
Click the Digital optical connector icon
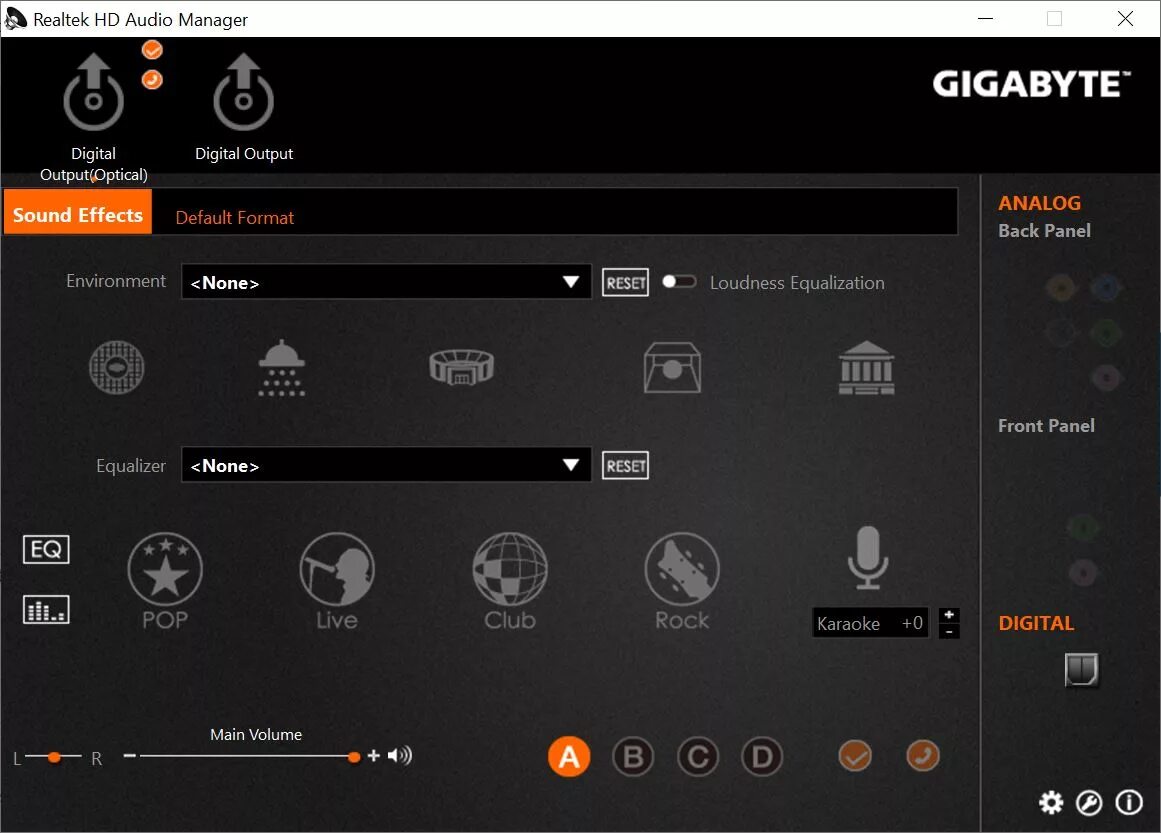point(1082,670)
